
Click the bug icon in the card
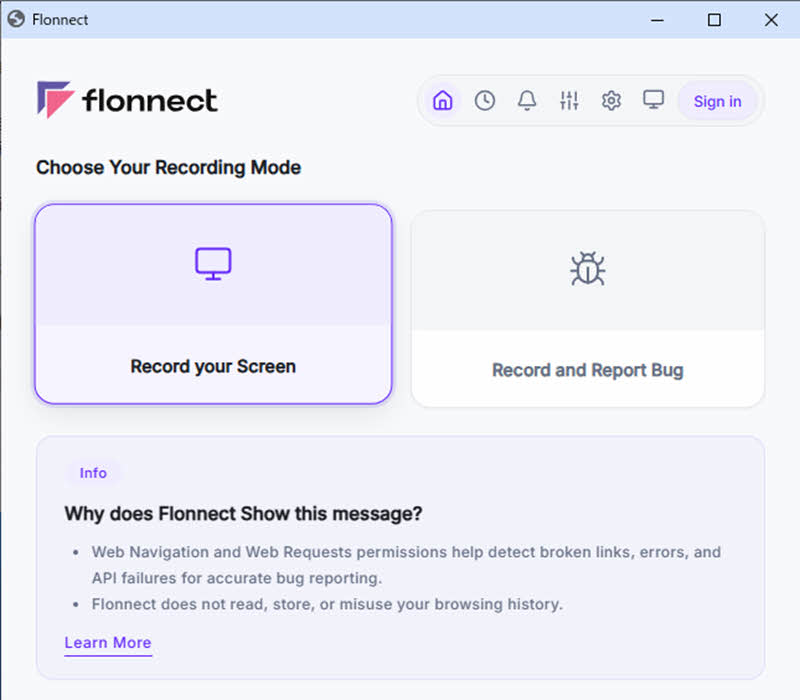tap(588, 268)
